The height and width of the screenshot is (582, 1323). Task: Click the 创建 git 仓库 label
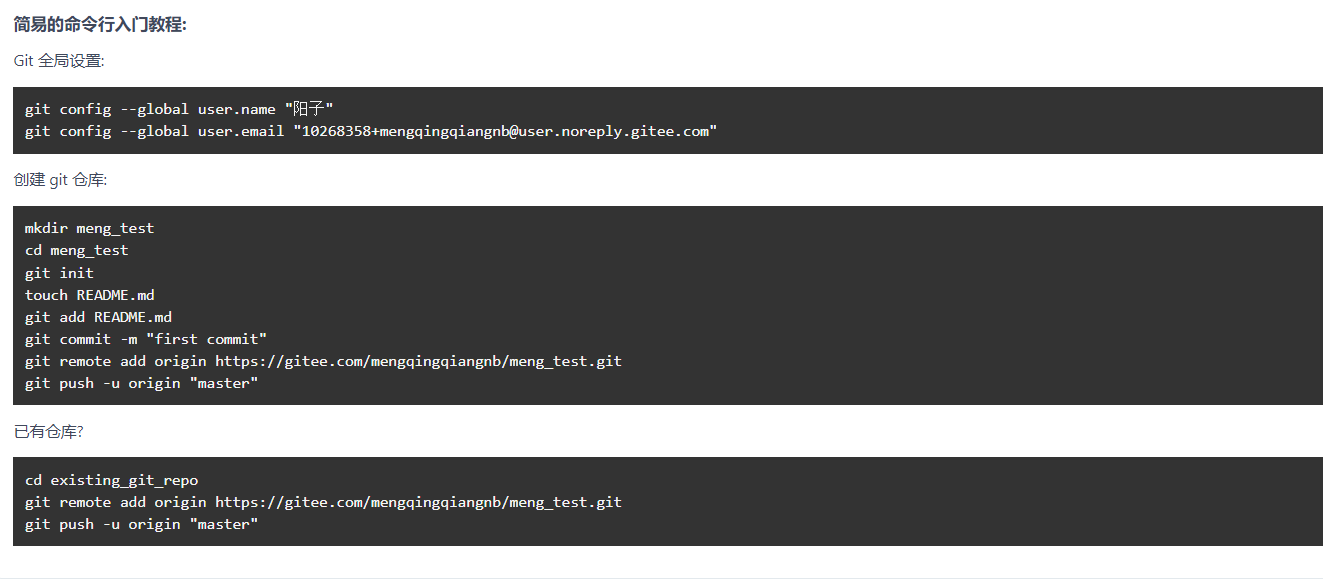coord(60,180)
